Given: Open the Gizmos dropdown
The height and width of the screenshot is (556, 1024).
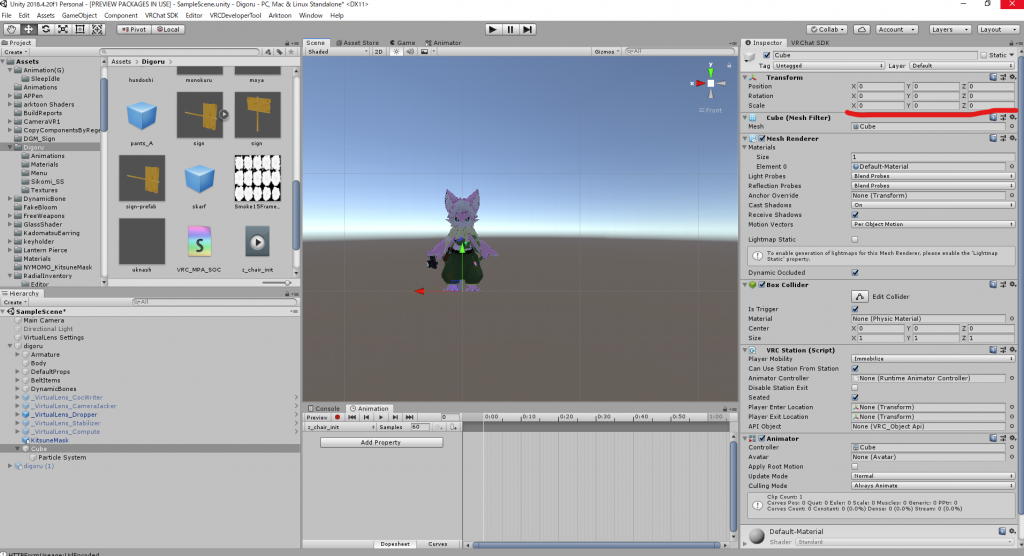Looking at the screenshot, I should 607,52.
